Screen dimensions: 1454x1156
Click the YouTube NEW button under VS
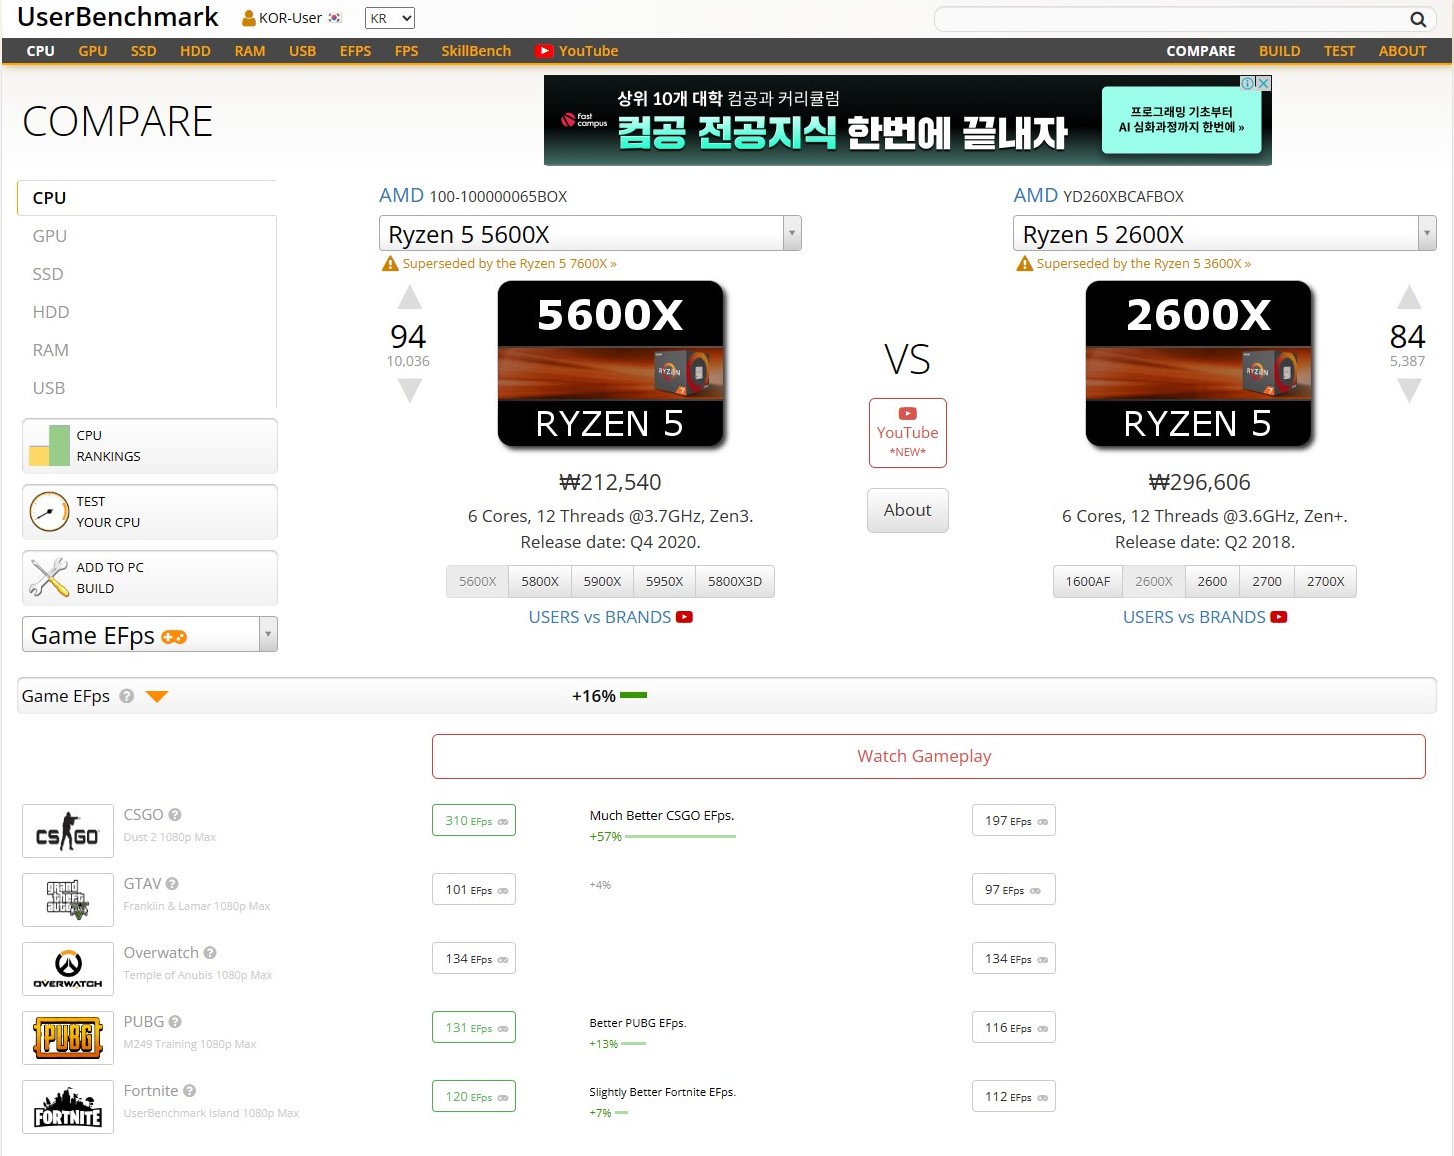(908, 433)
